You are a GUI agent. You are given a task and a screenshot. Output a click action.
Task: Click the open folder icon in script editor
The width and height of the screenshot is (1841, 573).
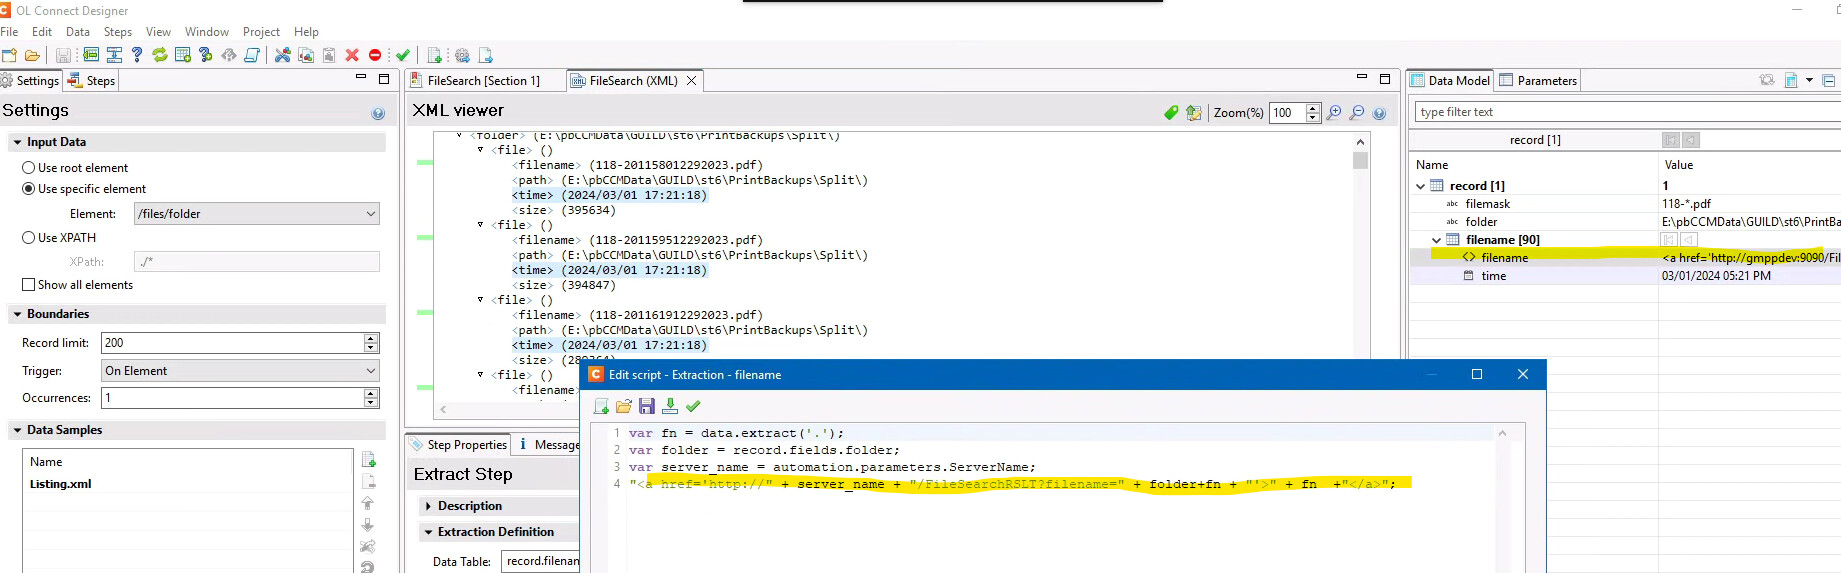[x=624, y=406]
